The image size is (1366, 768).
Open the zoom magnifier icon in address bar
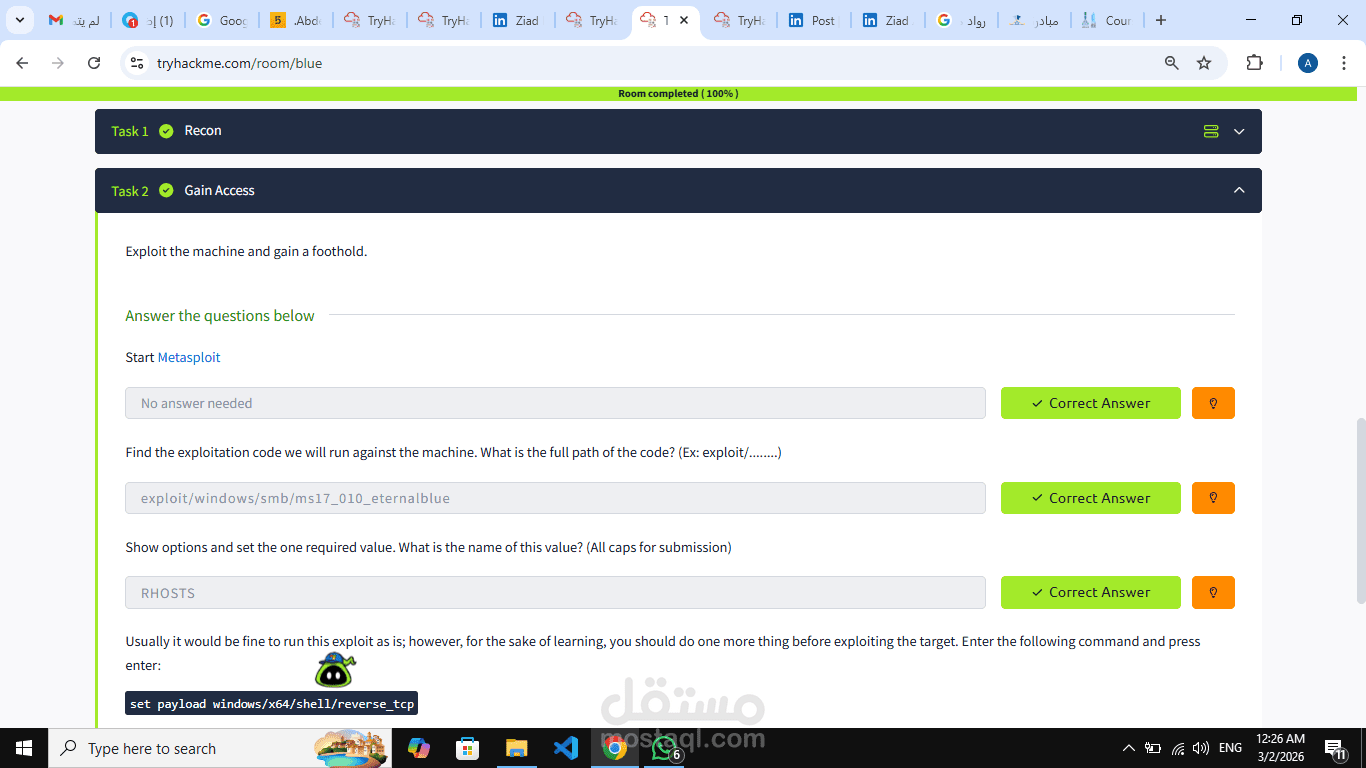point(1172,63)
